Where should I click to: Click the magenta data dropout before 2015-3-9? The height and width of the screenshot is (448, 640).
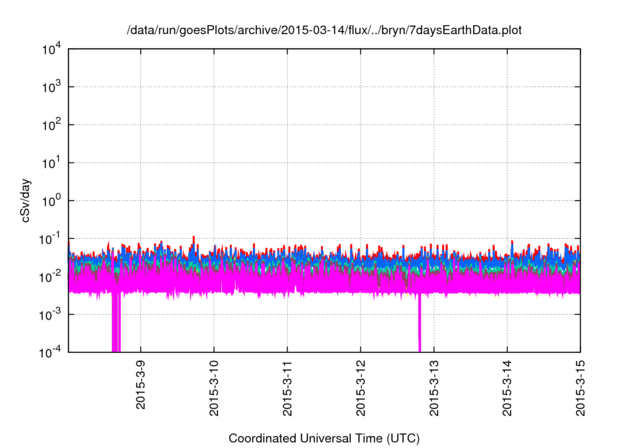[x=116, y=322]
